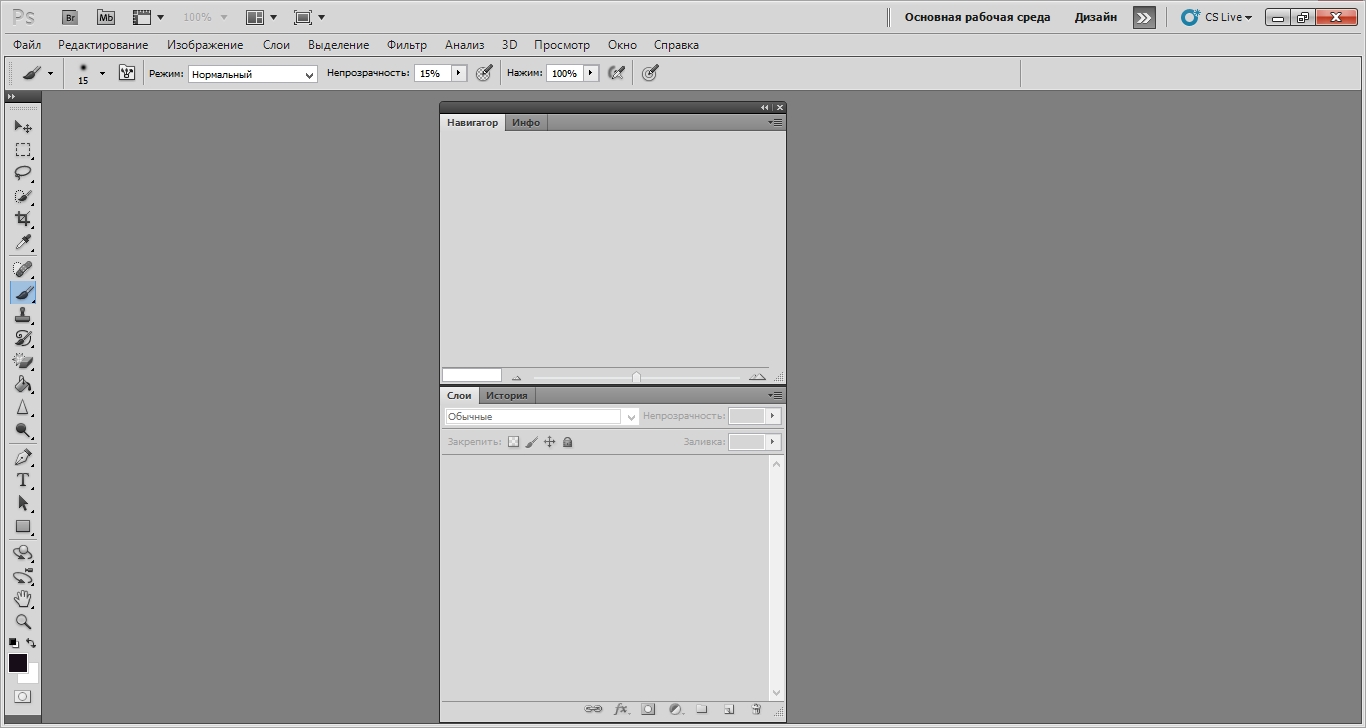Select the Spot Healing Brush tool
This screenshot has height=728, width=1366.
tap(22, 269)
